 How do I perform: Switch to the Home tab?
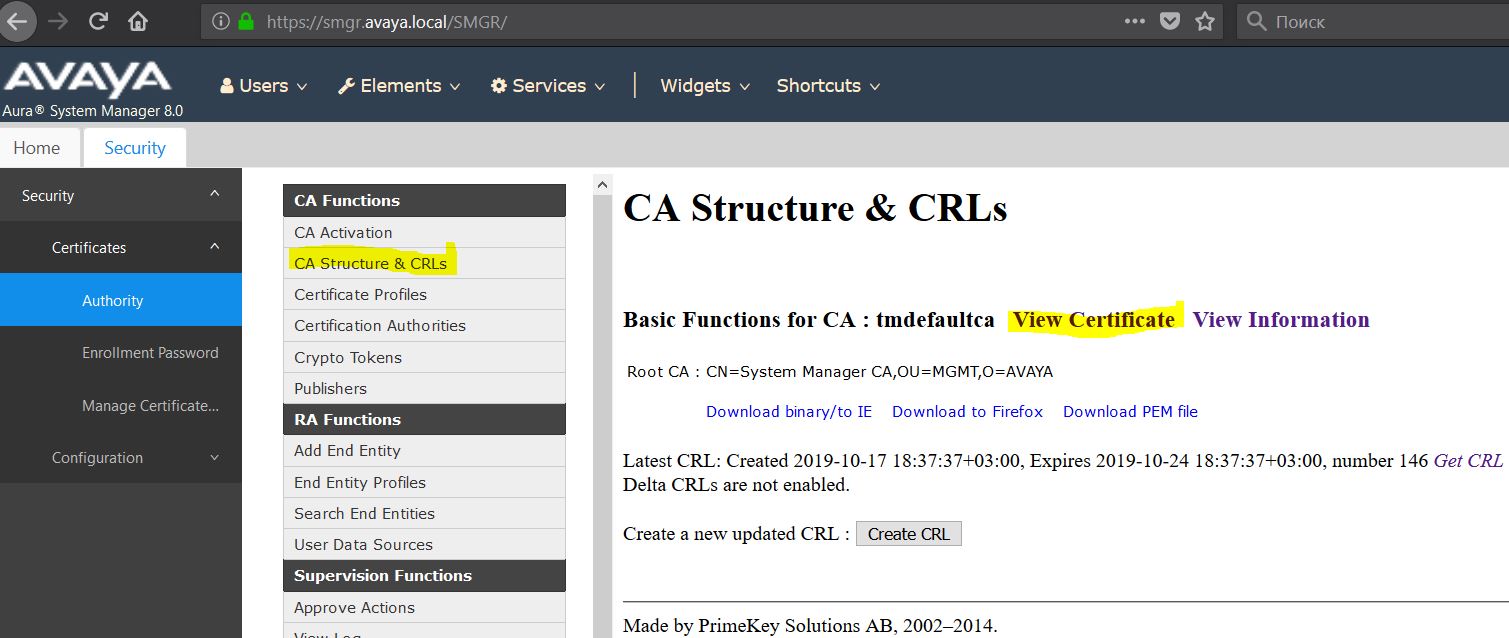click(x=37, y=148)
